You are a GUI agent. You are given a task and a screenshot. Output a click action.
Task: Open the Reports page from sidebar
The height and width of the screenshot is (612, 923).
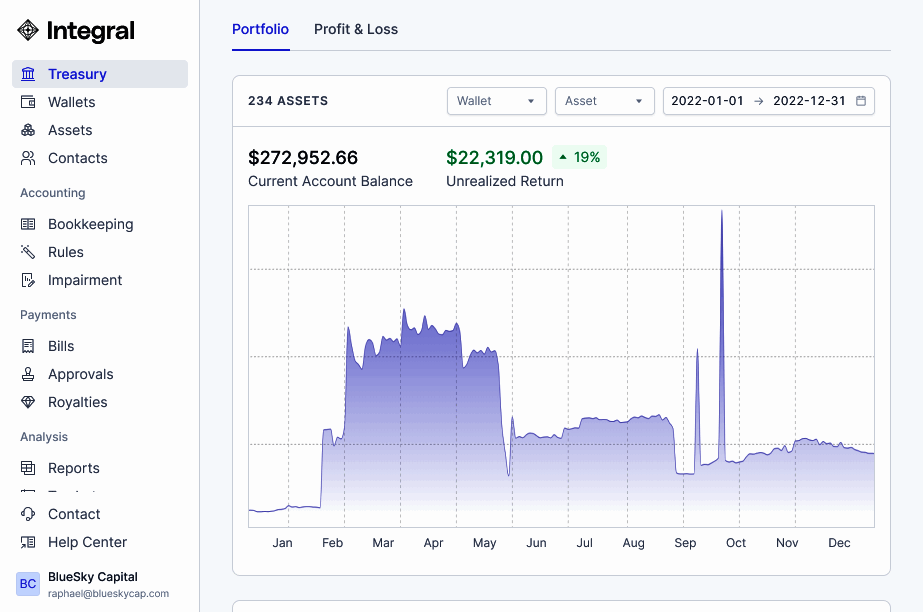tap(74, 468)
